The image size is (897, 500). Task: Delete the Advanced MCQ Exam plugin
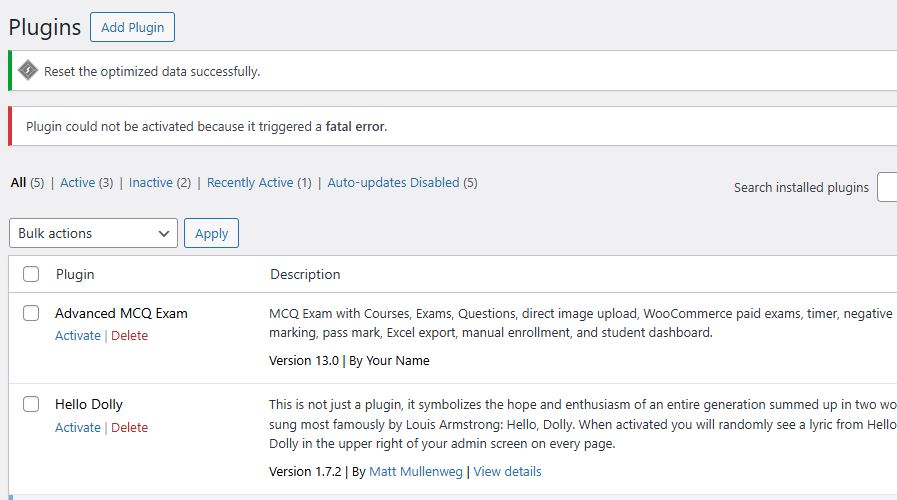129,335
